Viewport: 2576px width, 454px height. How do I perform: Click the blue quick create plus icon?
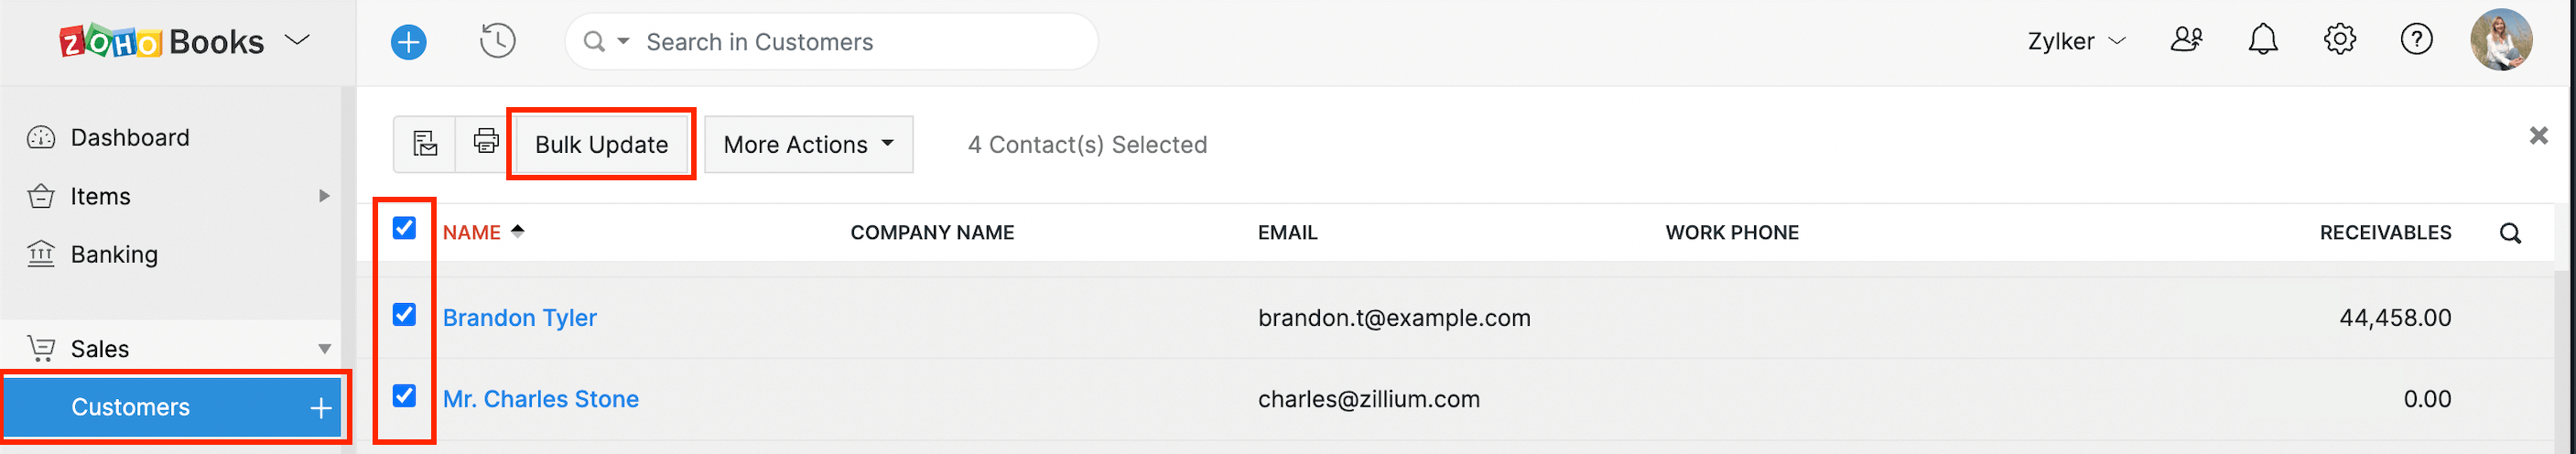click(408, 42)
